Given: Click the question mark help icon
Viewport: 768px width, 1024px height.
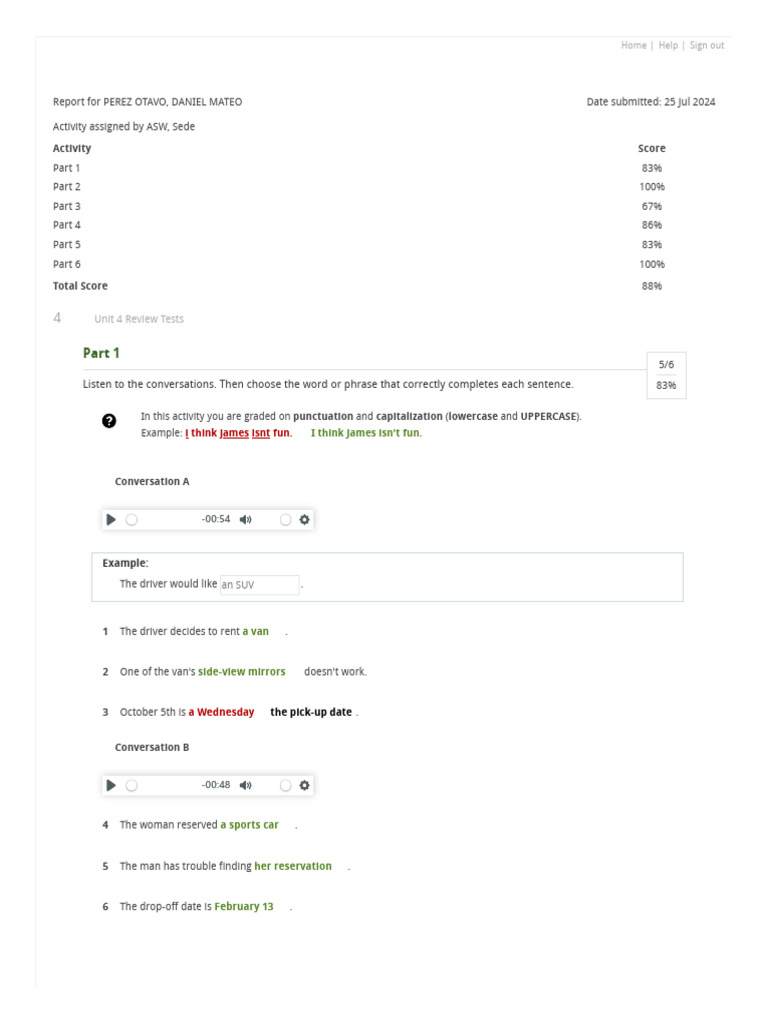Looking at the screenshot, I should tap(109, 422).
